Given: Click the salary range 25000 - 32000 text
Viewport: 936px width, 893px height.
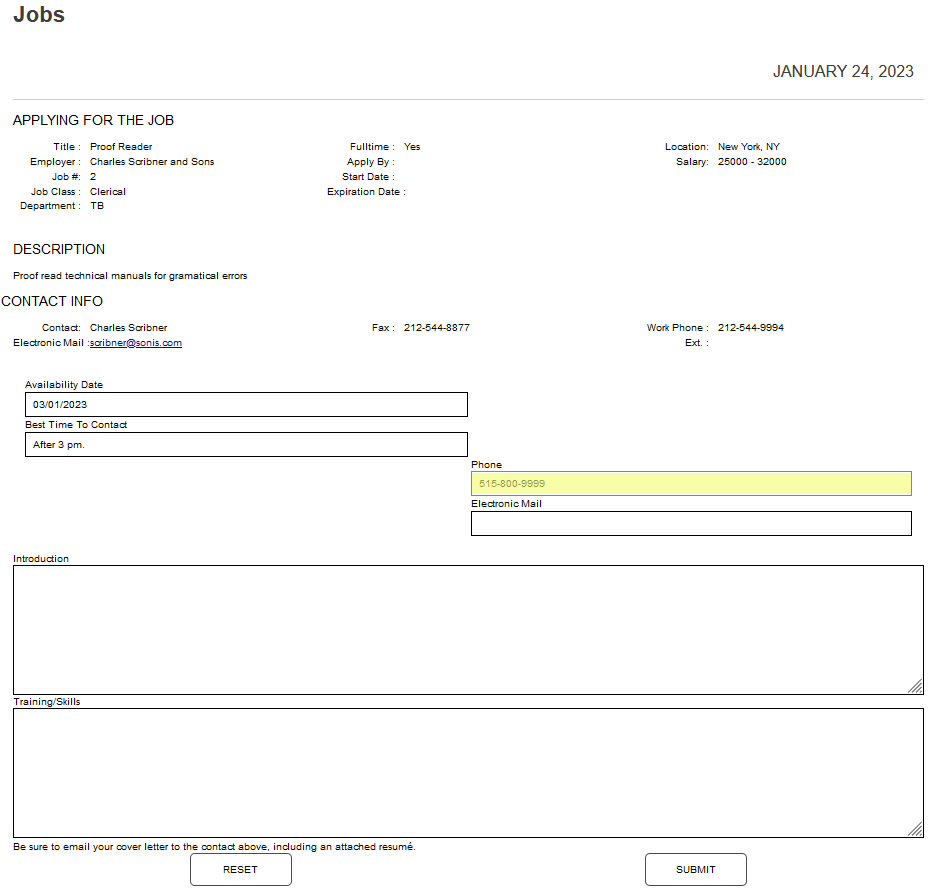Looking at the screenshot, I should (751, 161).
